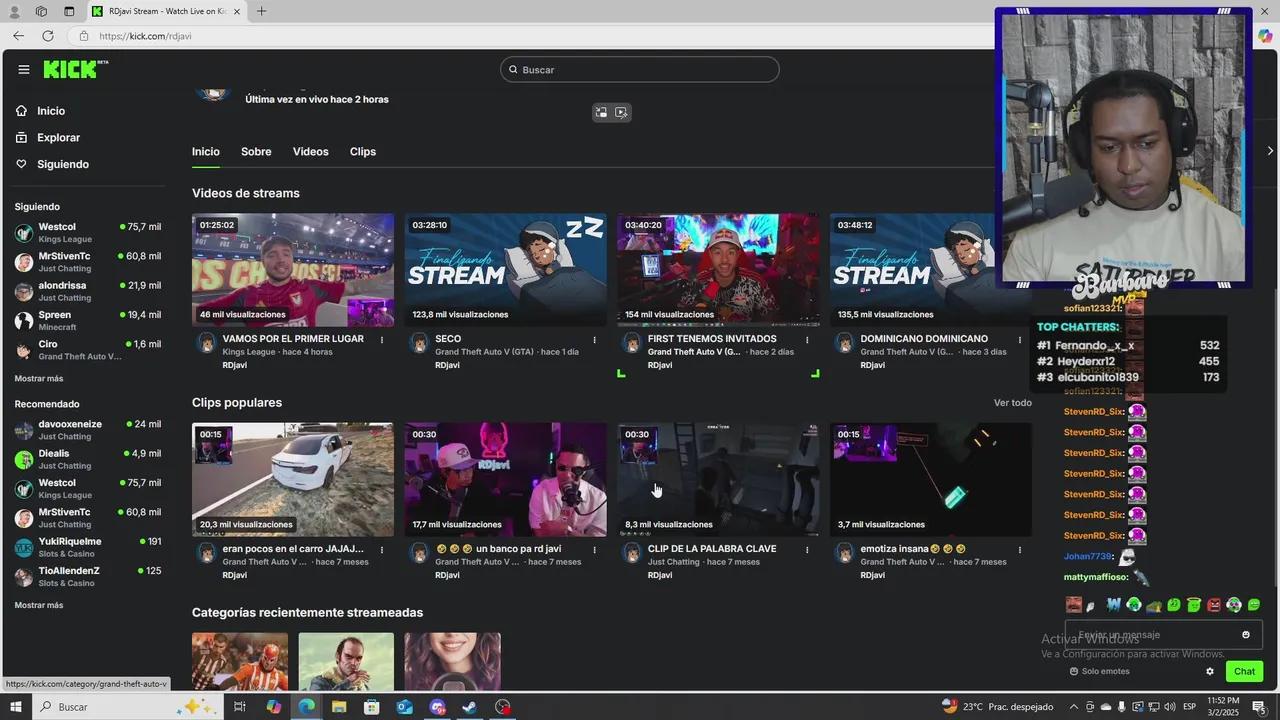Switch to the Sobre tab

[256, 152]
